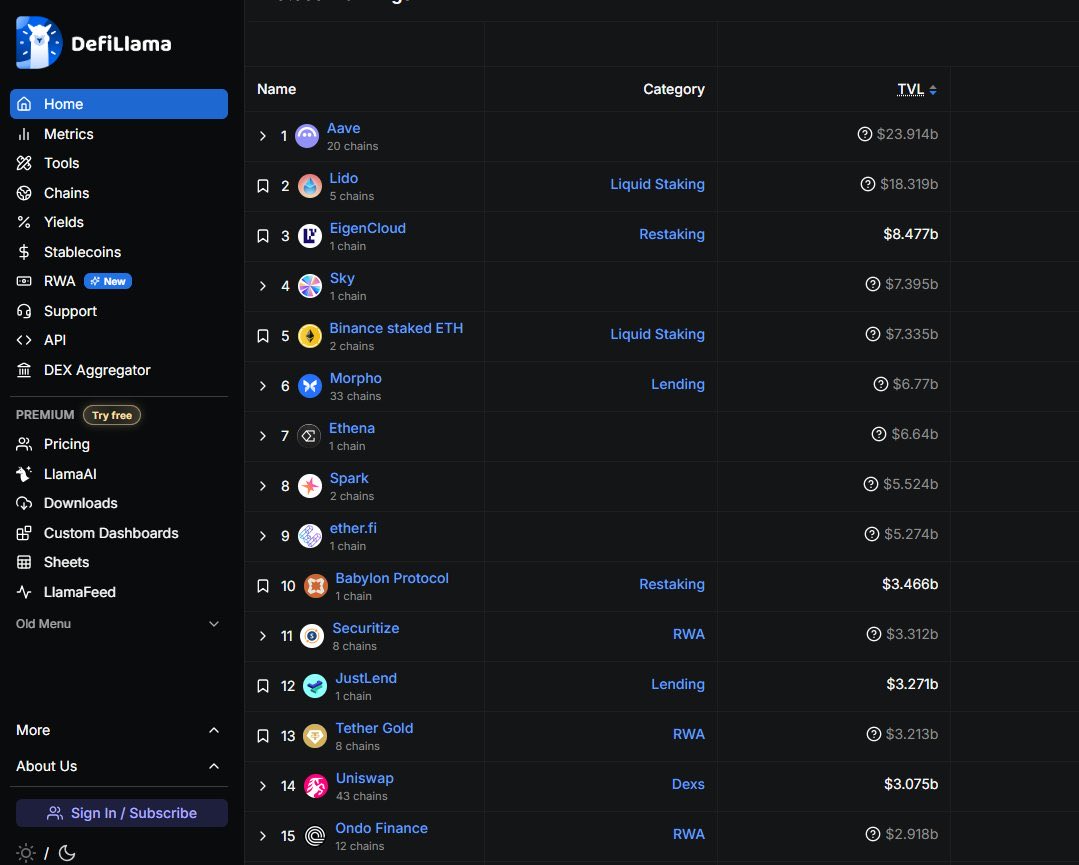1079x865 pixels.
Task: Bookmark the EigenCloud protocol row
Action: coord(263,236)
